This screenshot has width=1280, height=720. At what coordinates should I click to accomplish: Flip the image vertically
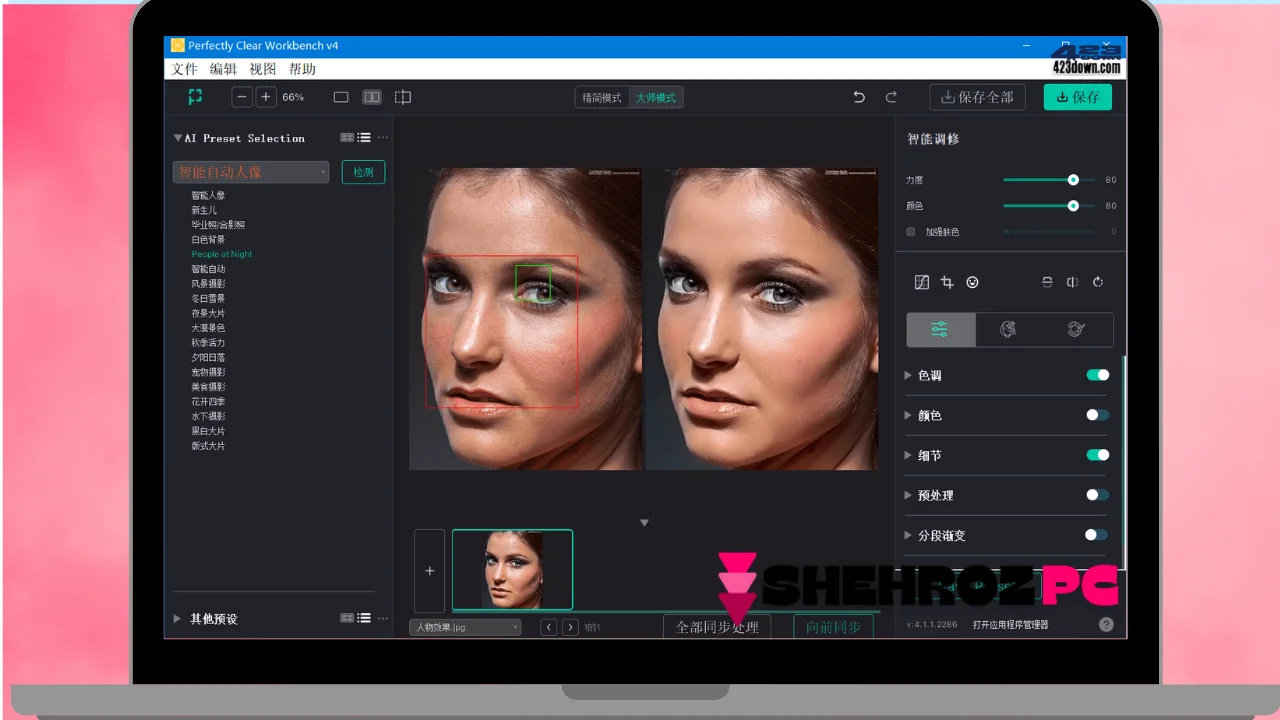coord(1047,283)
